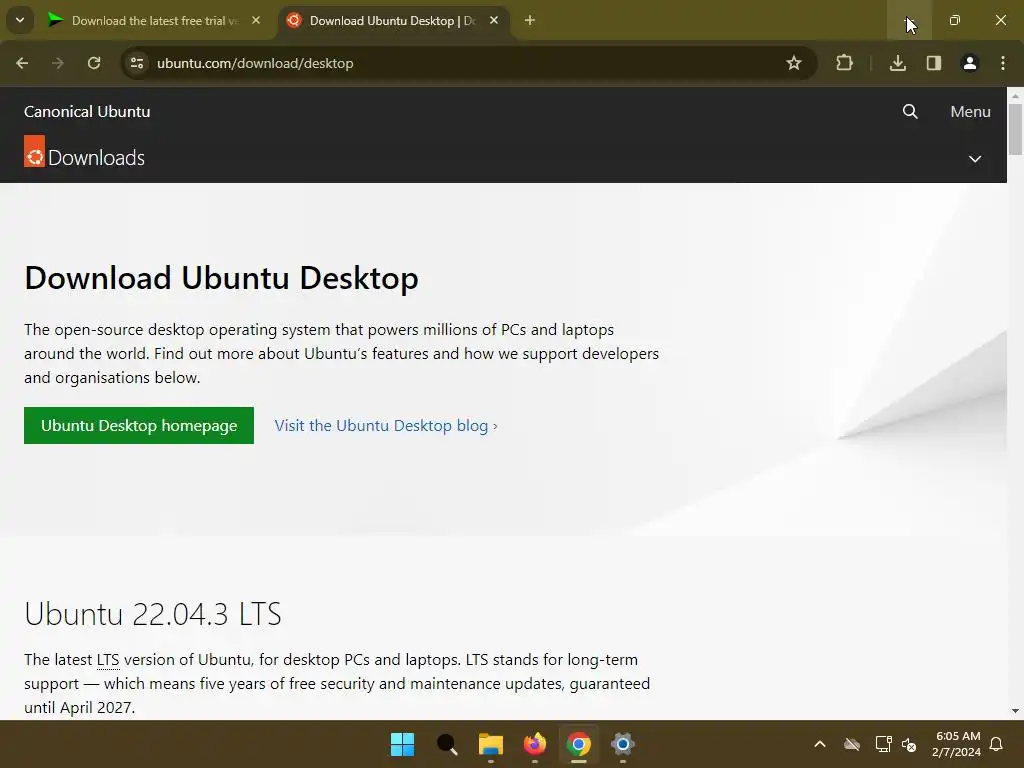
Task: Open the Chrome profile avatar
Action: pyautogui.click(x=970, y=63)
